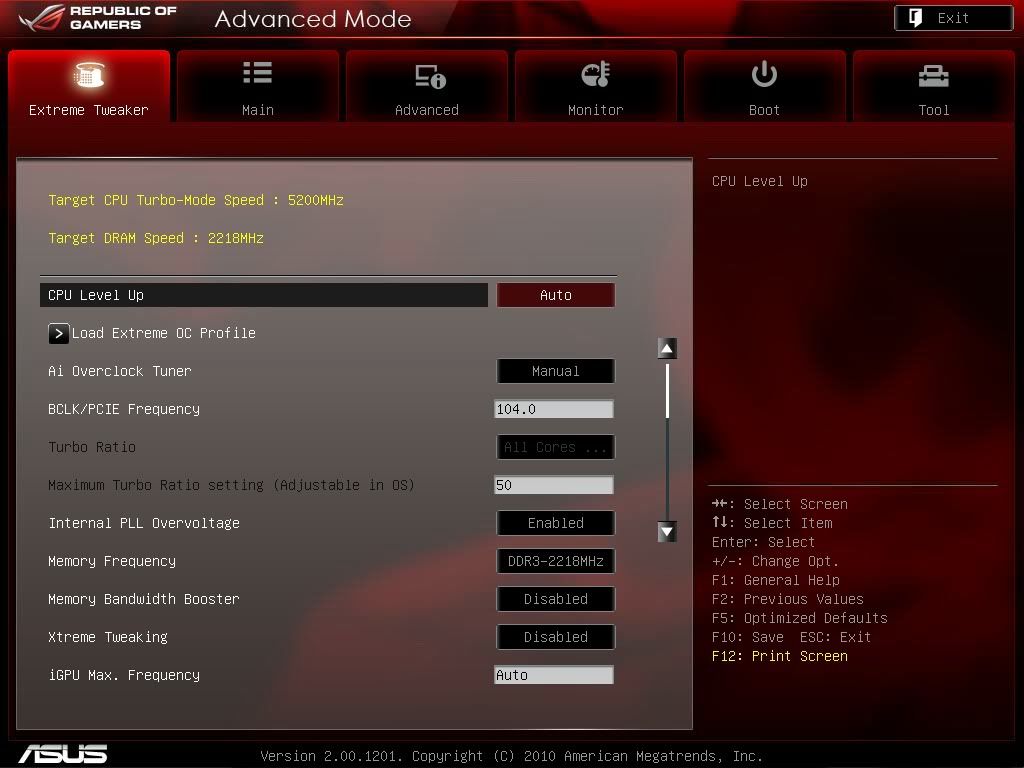Open the CPU Level Up Auto dropdown
Viewport: 1024px width, 768px height.
pyautogui.click(x=555, y=295)
